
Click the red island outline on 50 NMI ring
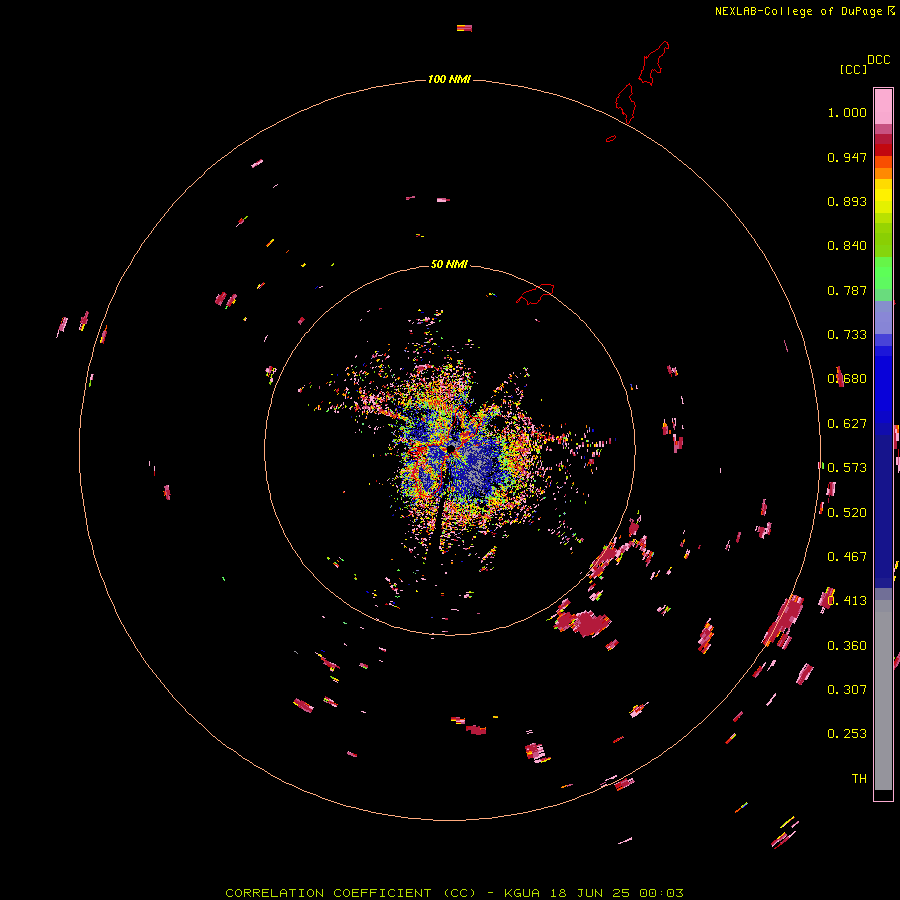pyautogui.click(x=535, y=294)
